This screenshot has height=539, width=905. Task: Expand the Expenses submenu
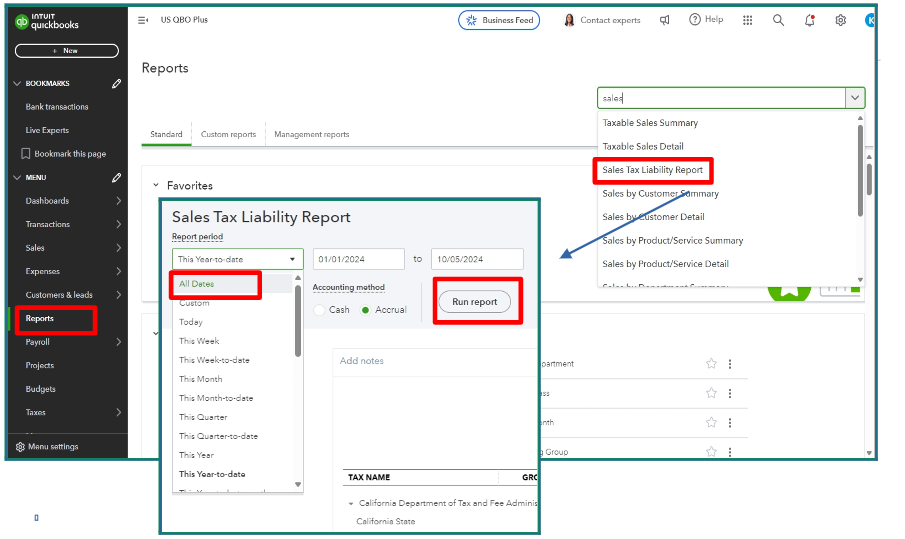click(x=118, y=271)
